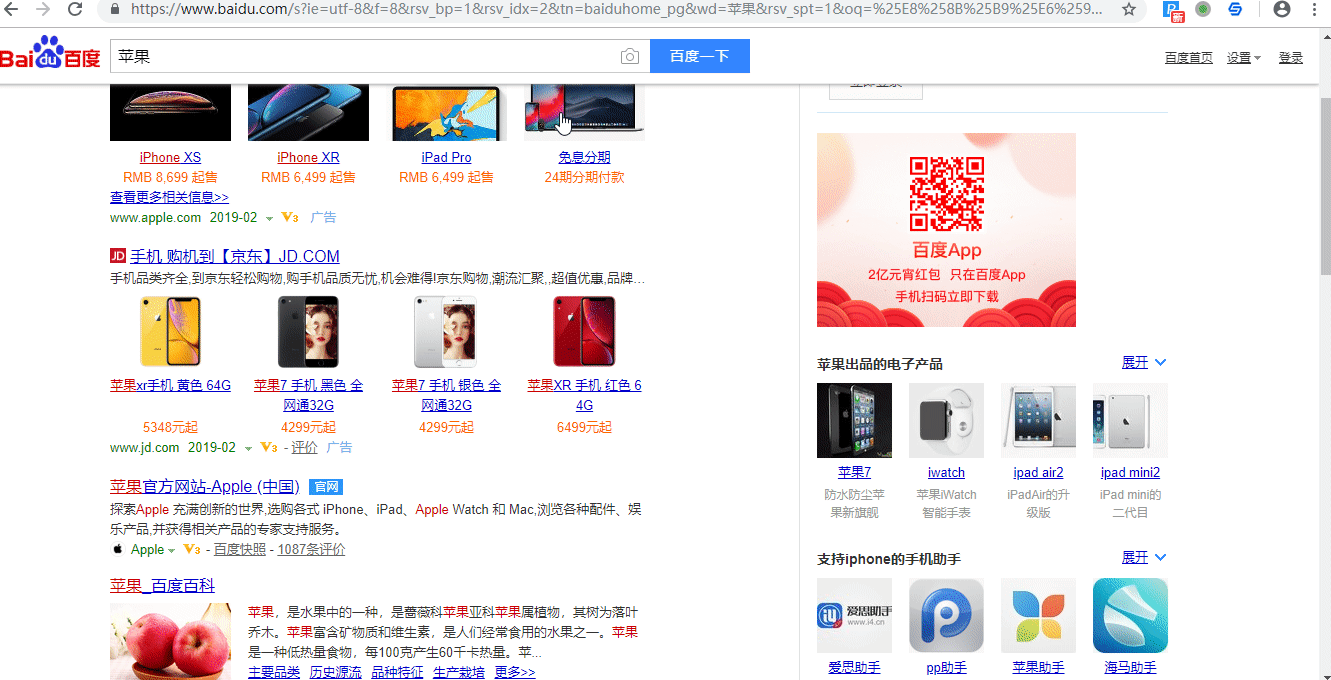Open the ipad mini2 sidebar link
Screen dimensions: 1331x680
point(1130,472)
